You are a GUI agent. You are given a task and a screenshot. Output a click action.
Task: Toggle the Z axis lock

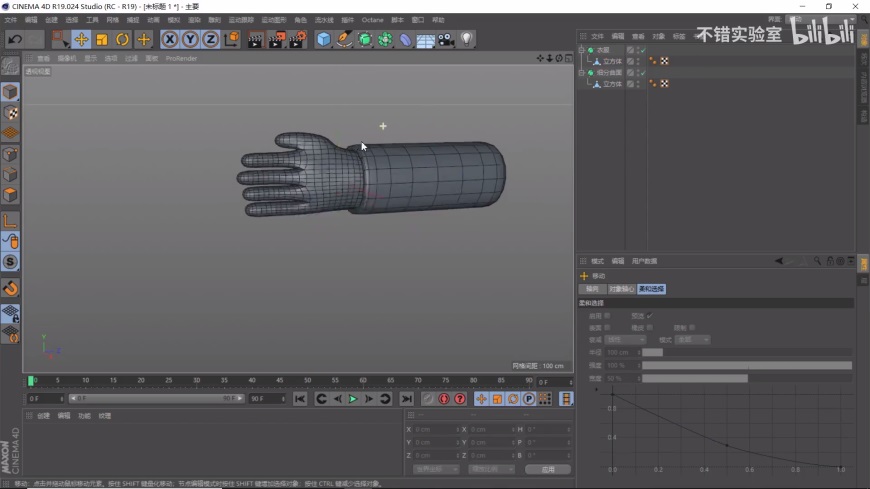[x=210, y=39]
